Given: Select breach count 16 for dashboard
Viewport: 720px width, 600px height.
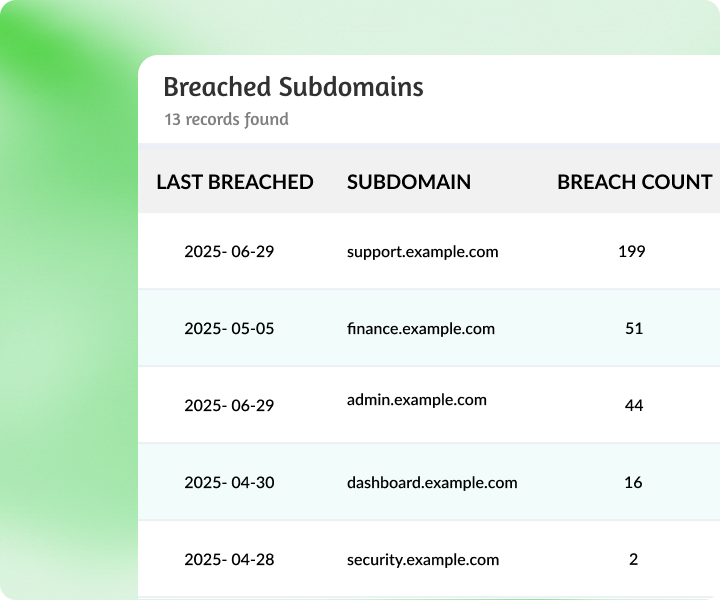Looking at the screenshot, I should point(633,482).
